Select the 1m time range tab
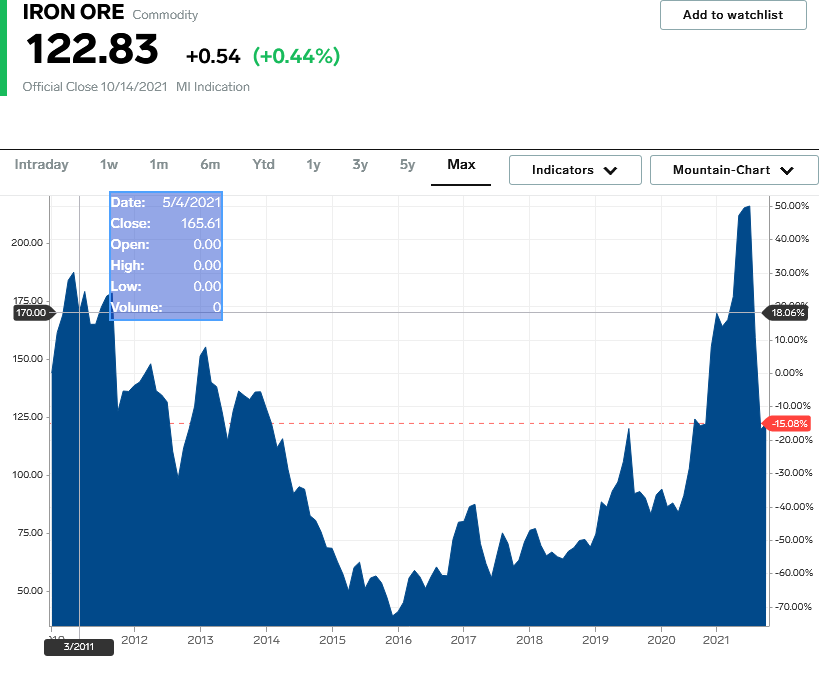Image resolution: width=822 pixels, height=688 pixels. (159, 165)
